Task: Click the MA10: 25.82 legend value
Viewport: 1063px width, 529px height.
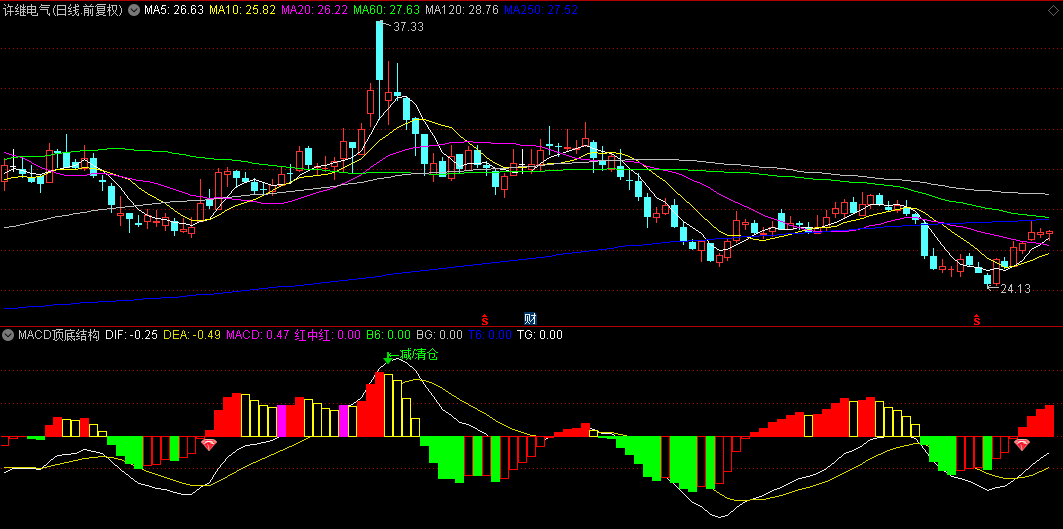Action: click(242, 10)
